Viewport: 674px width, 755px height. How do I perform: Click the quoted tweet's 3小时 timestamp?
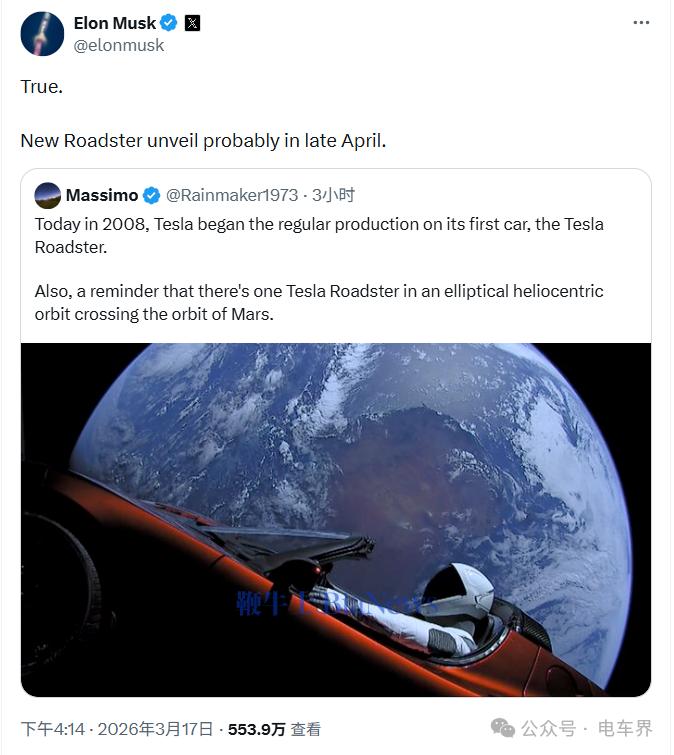click(334, 195)
